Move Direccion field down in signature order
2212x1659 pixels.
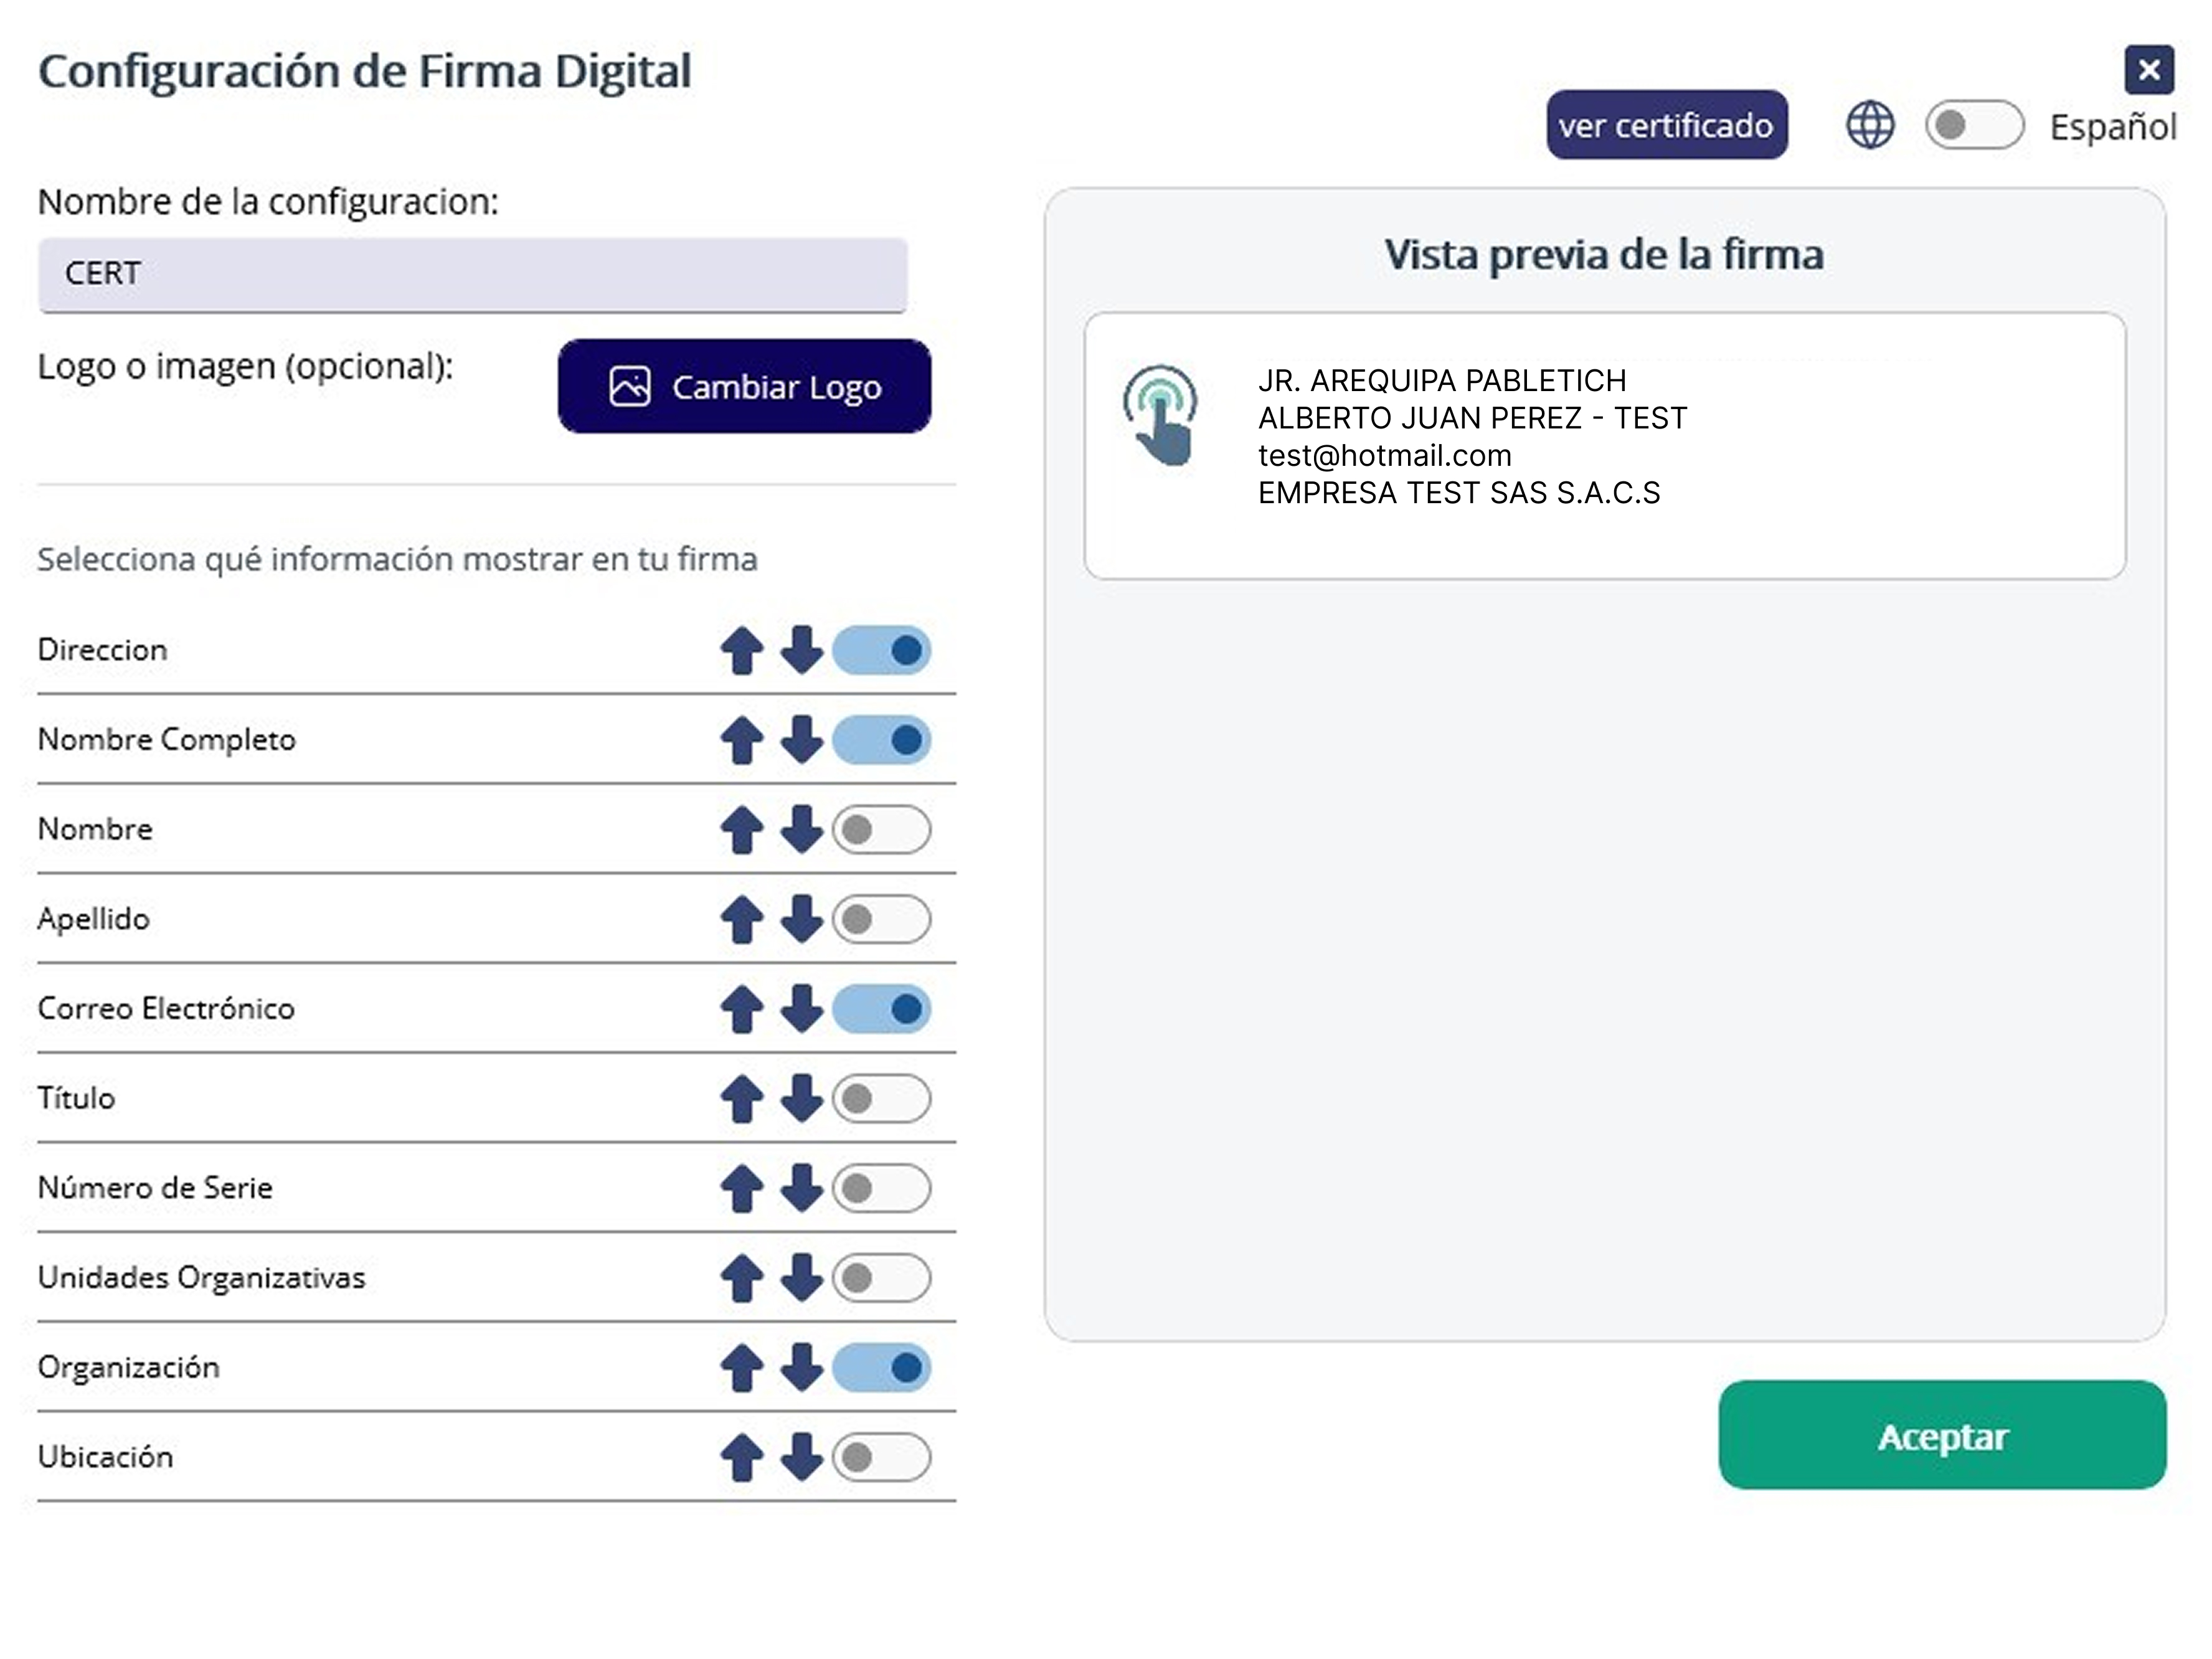[x=800, y=651]
